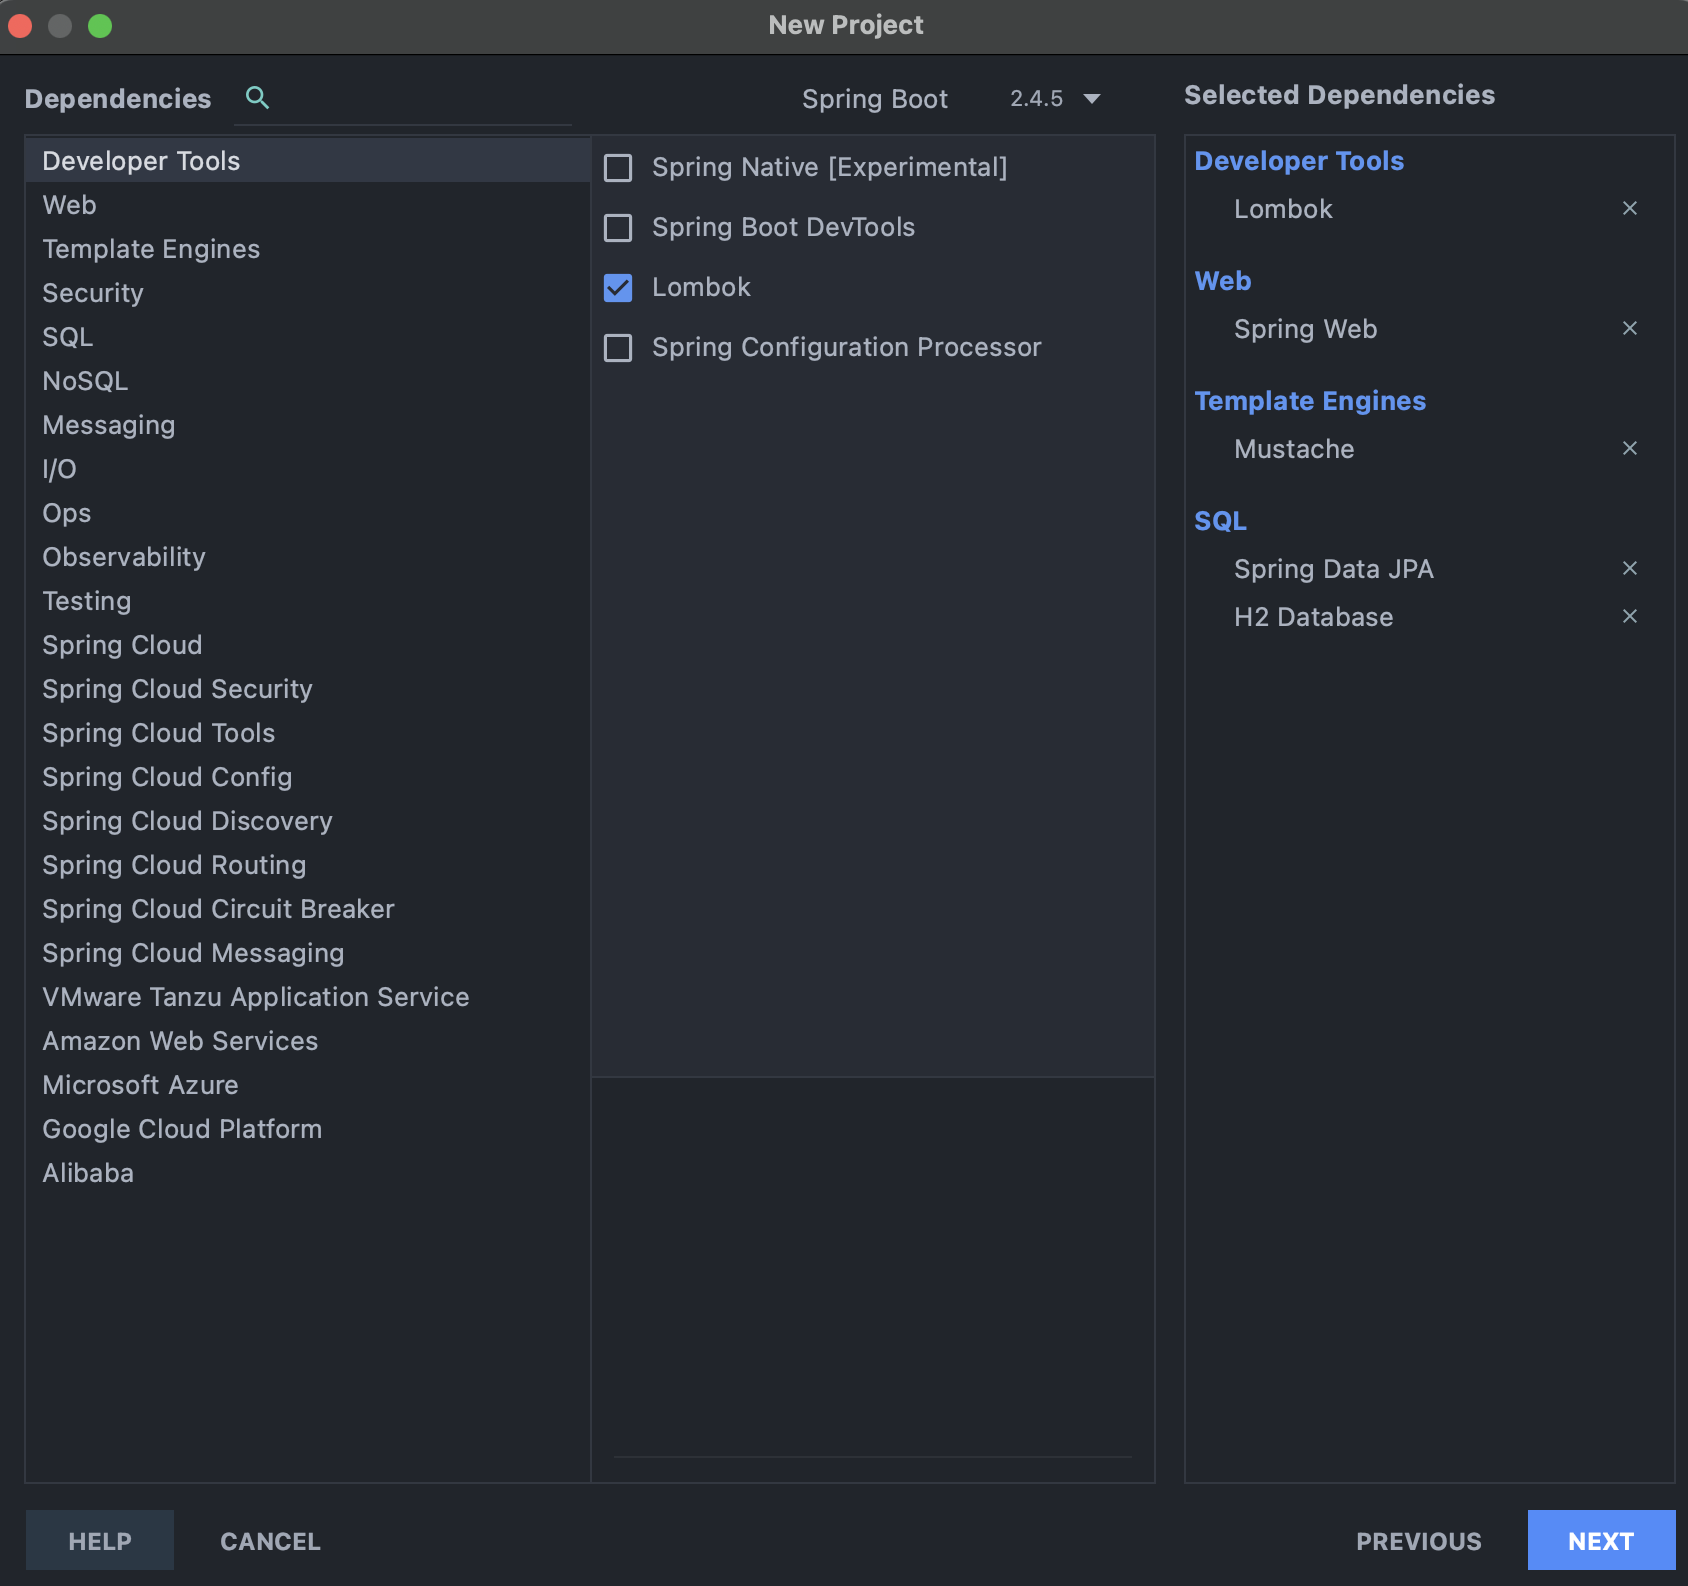Choose the Spring Cloud Messaging category

(308, 953)
